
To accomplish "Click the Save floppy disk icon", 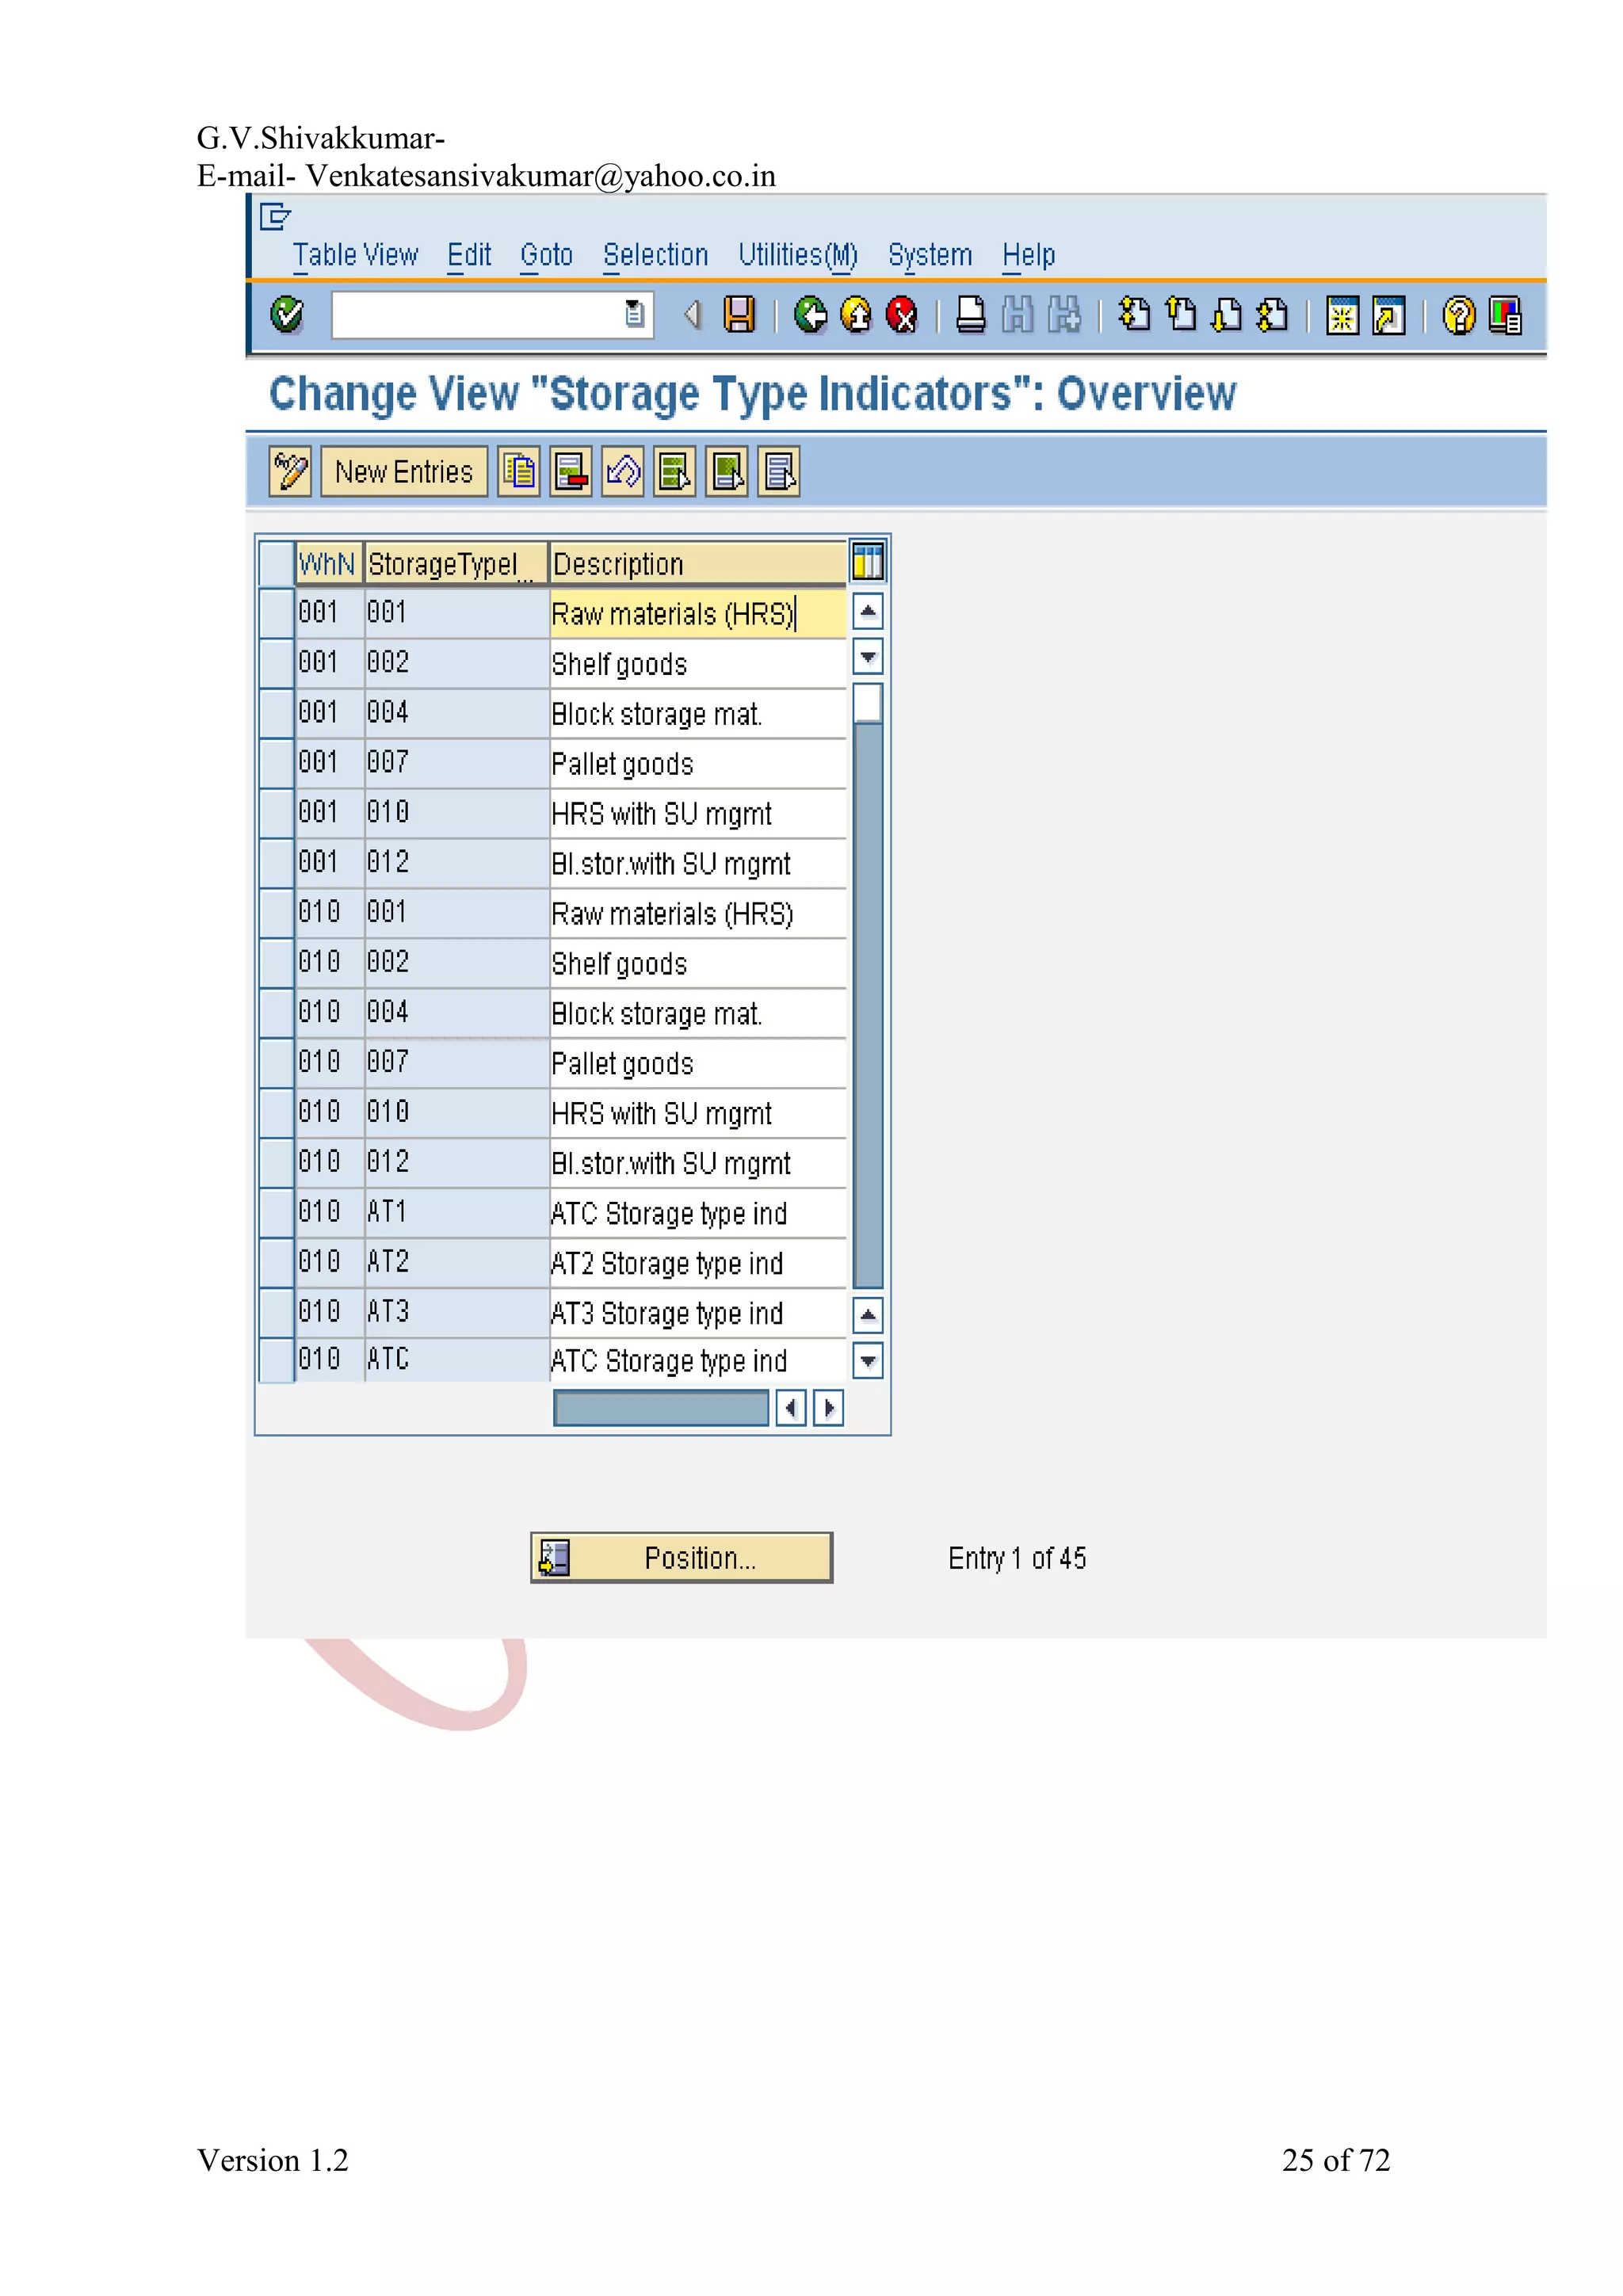I will 739,315.
